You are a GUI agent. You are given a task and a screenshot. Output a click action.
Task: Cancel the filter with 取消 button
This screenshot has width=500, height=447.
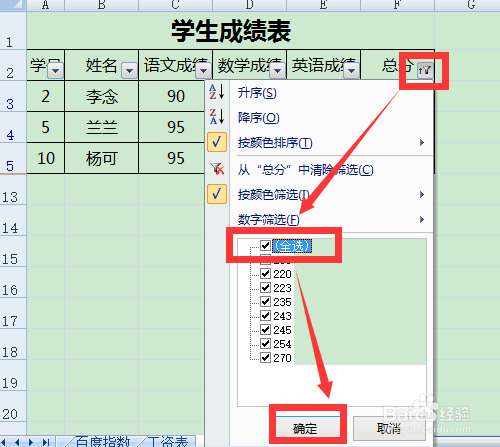point(389,428)
